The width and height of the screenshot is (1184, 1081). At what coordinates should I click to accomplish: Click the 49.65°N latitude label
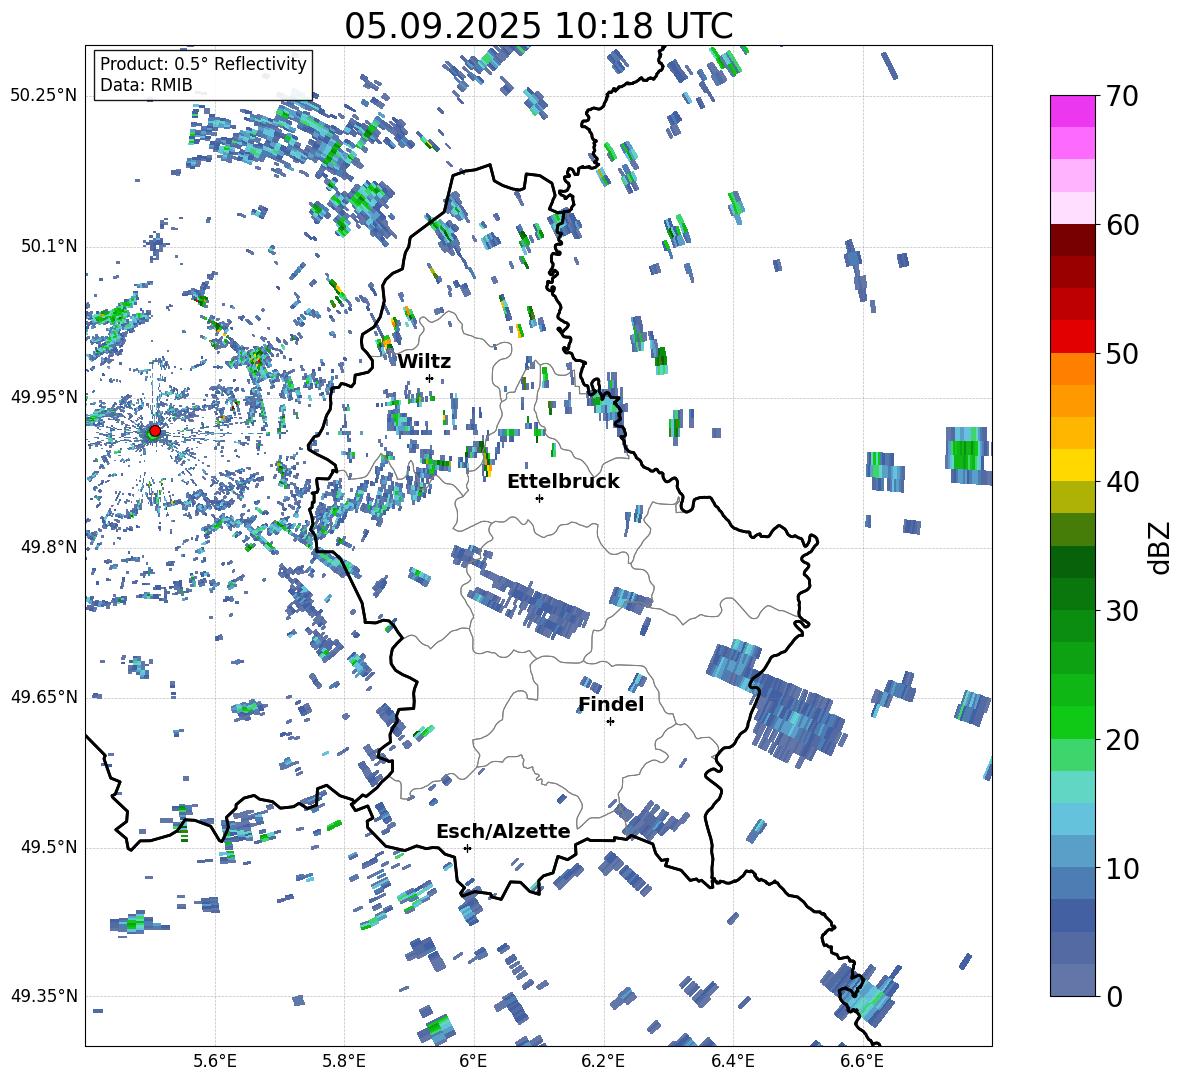click(44, 696)
